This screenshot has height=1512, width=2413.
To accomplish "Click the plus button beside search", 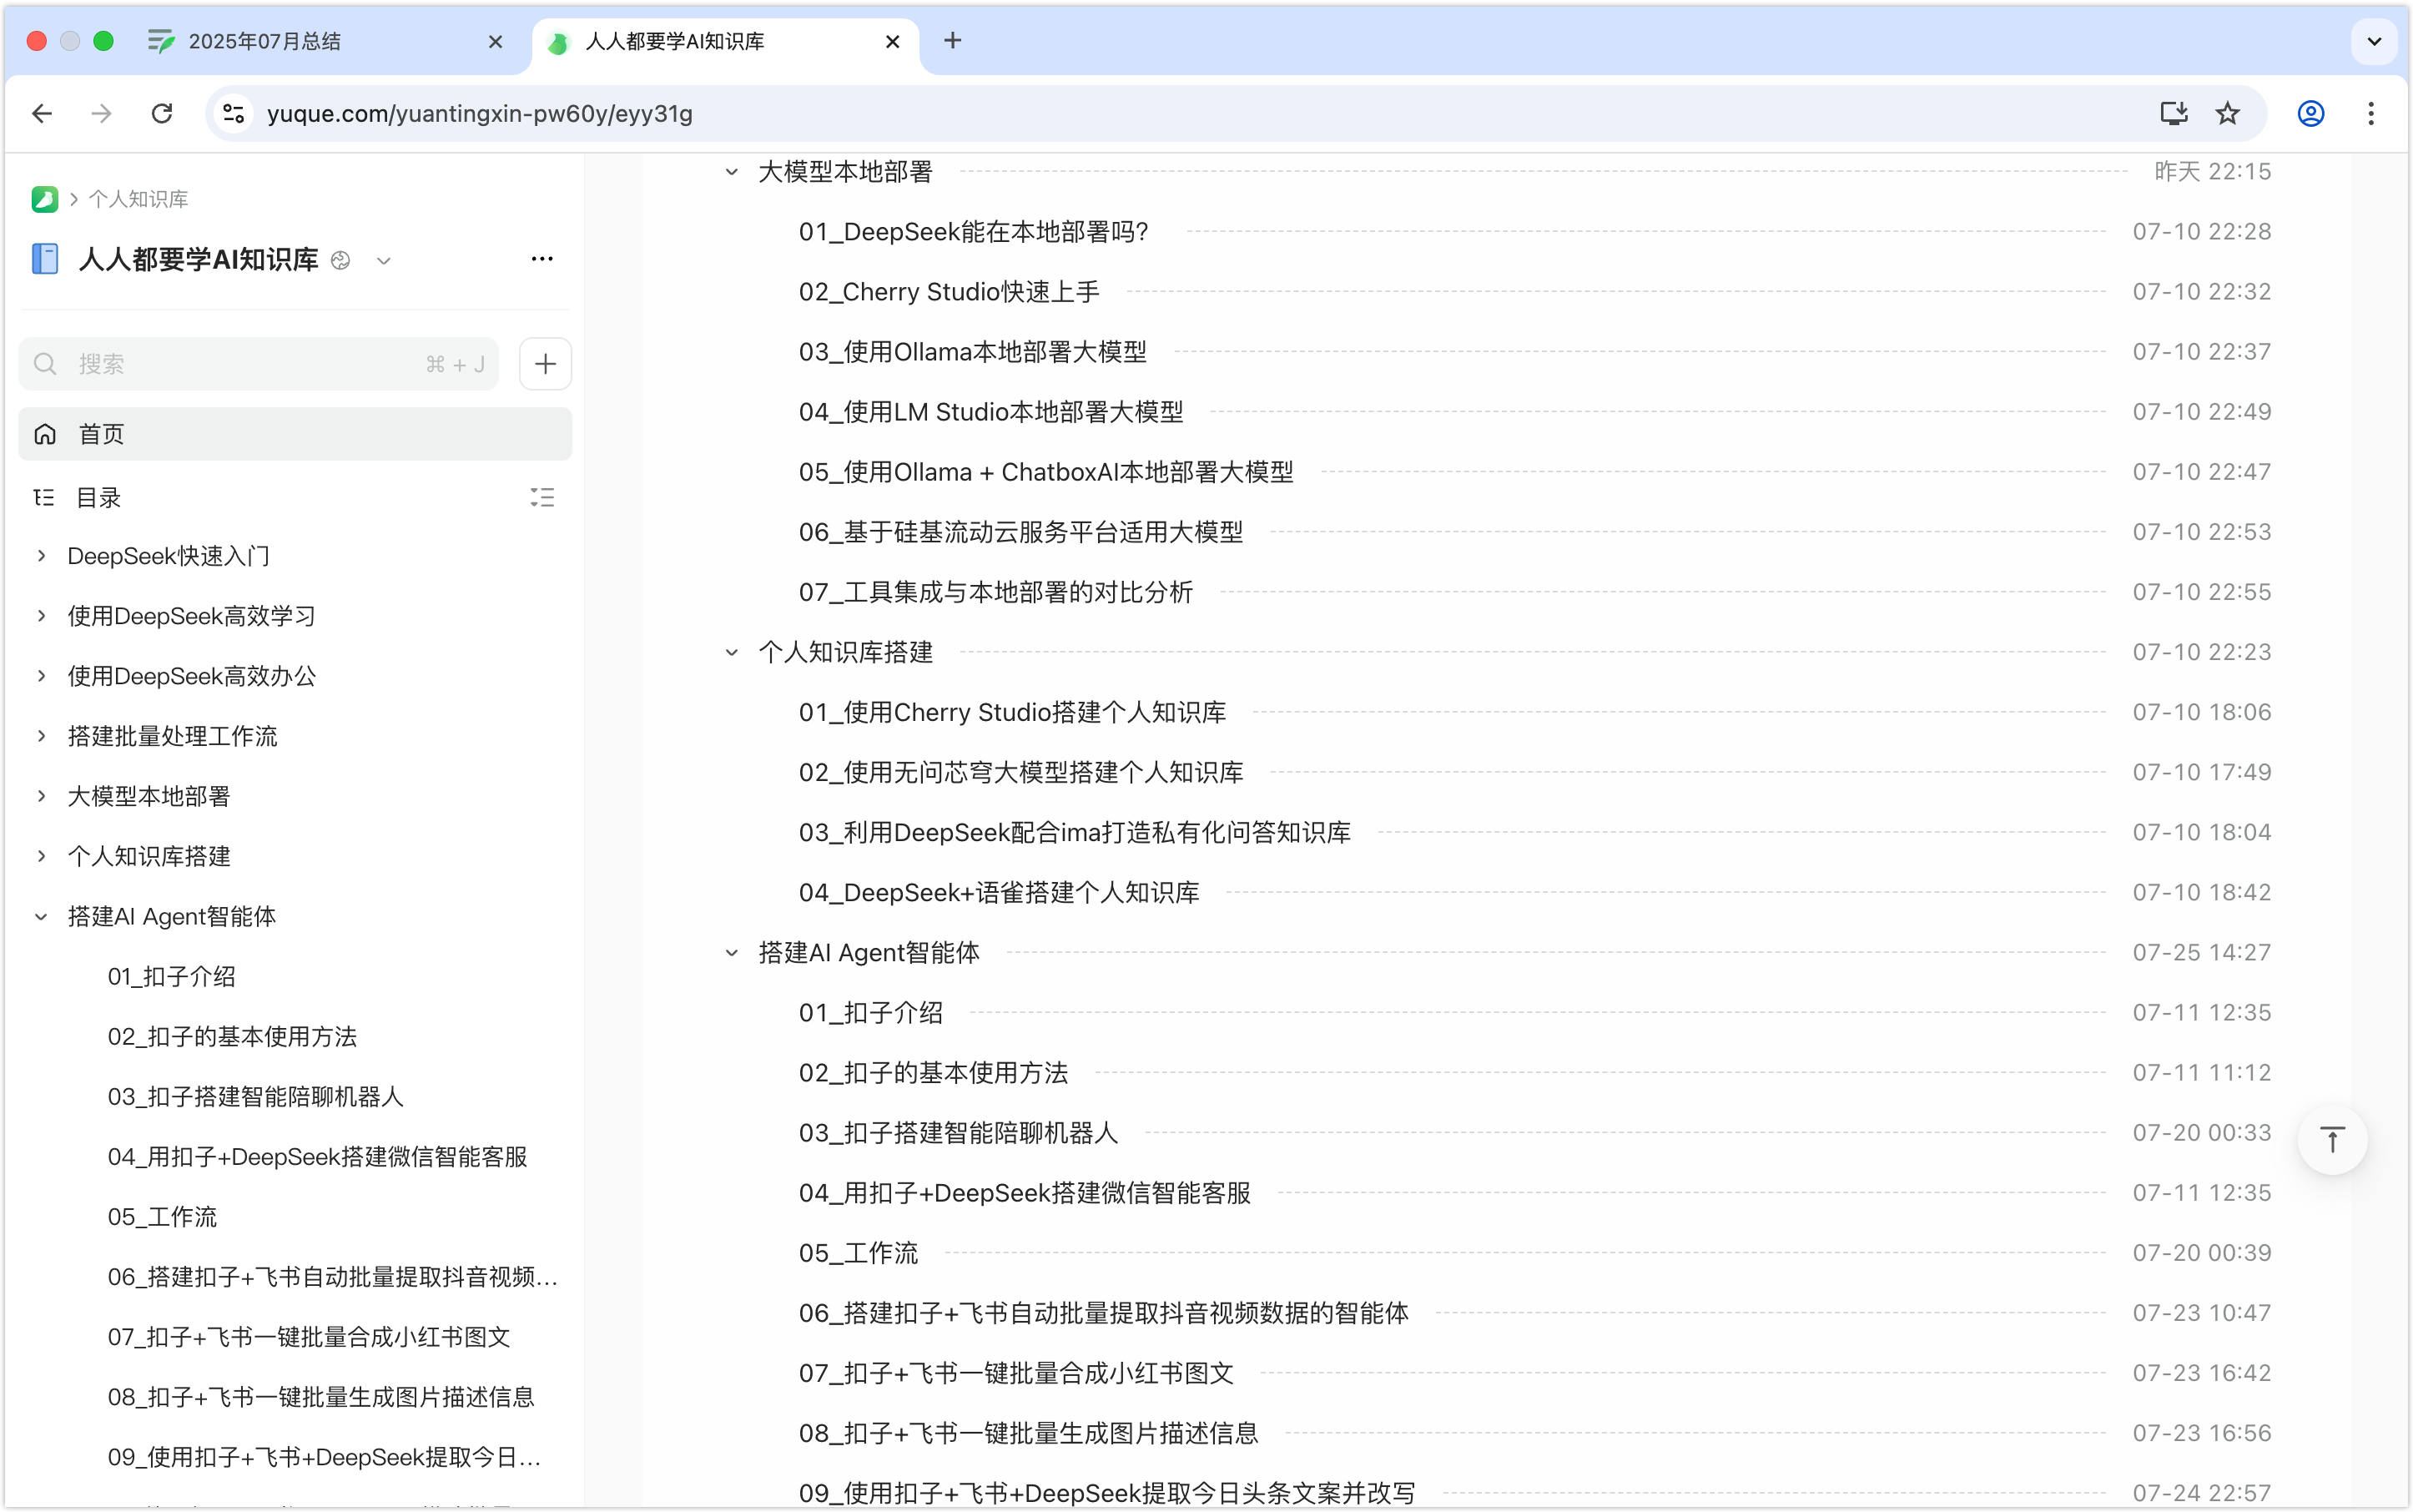I will point(545,364).
